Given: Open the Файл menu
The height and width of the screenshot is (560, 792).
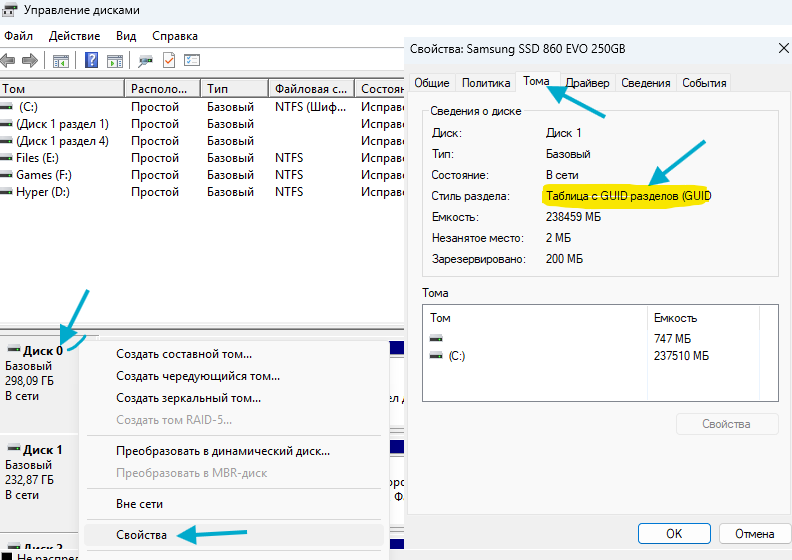Looking at the screenshot, I should [18, 35].
